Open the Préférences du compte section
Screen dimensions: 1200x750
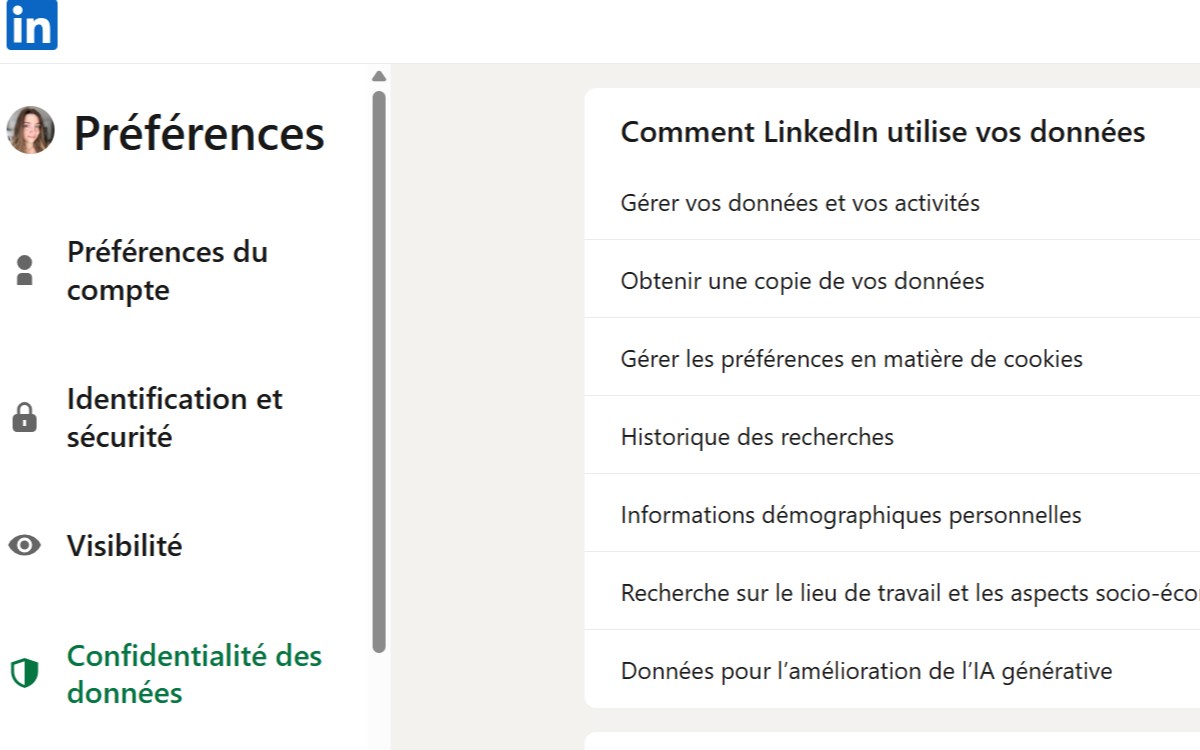pyautogui.click(x=167, y=270)
